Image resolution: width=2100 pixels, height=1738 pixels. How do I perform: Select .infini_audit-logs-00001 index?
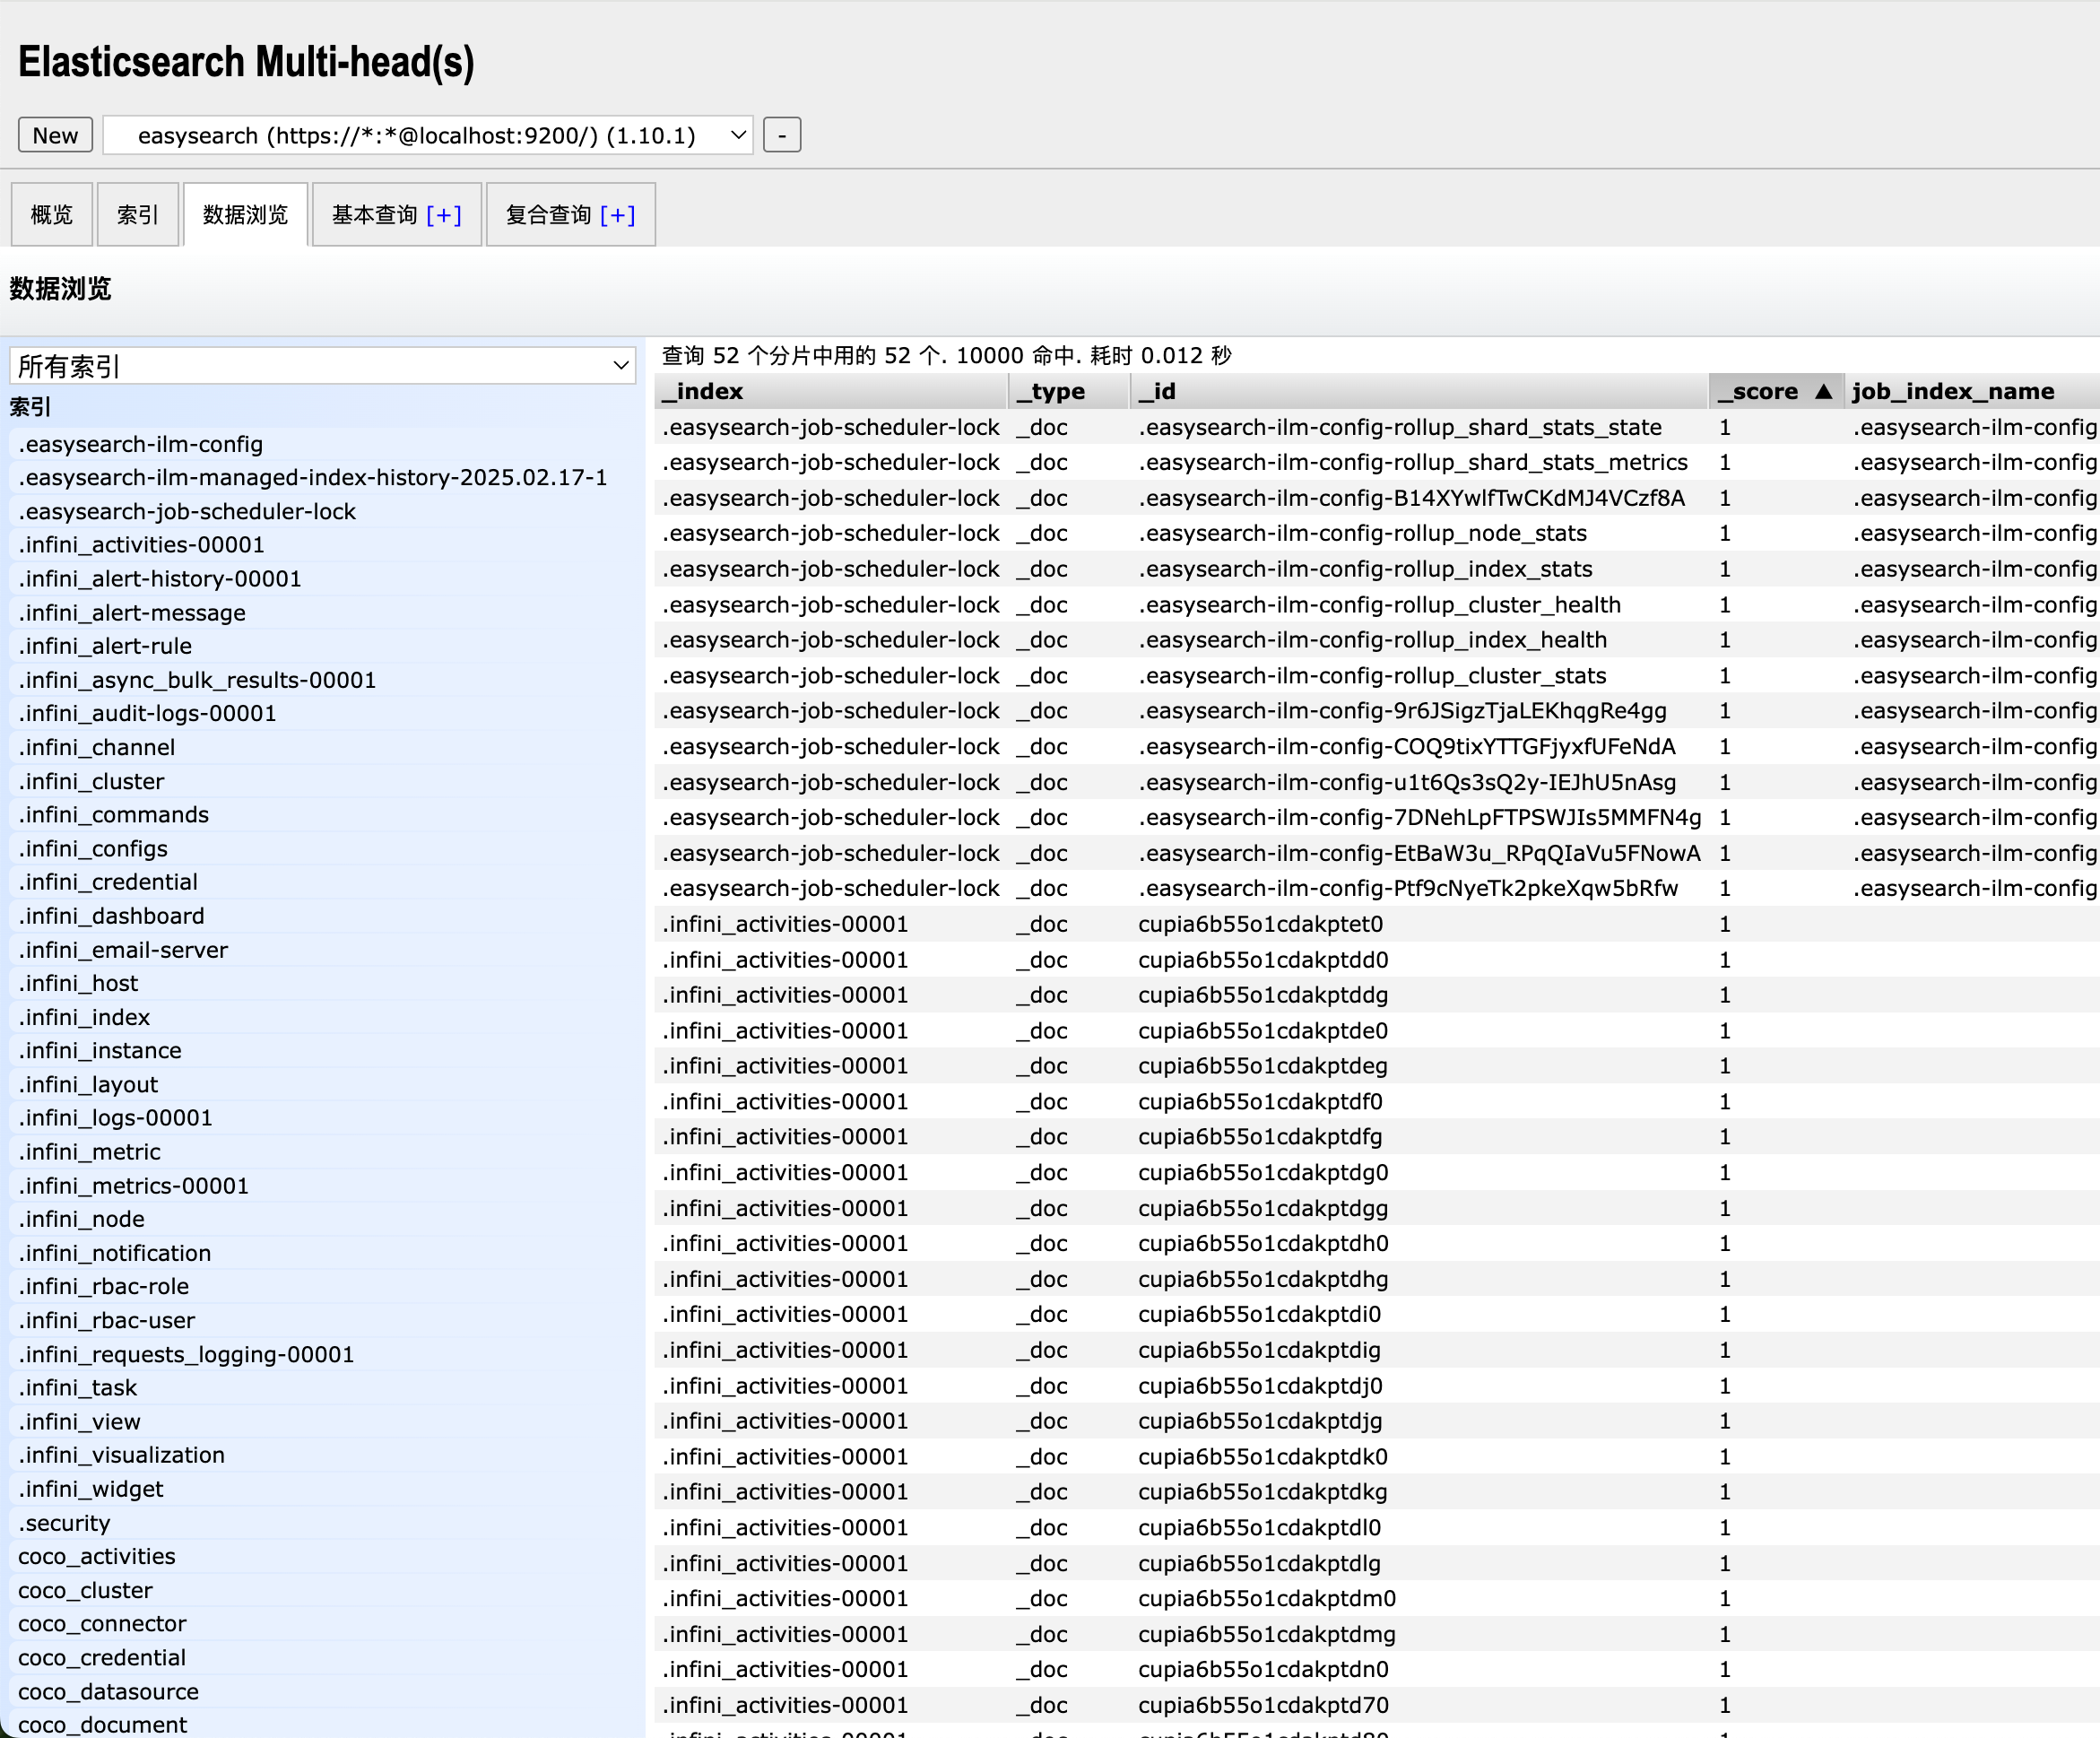pos(322,713)
